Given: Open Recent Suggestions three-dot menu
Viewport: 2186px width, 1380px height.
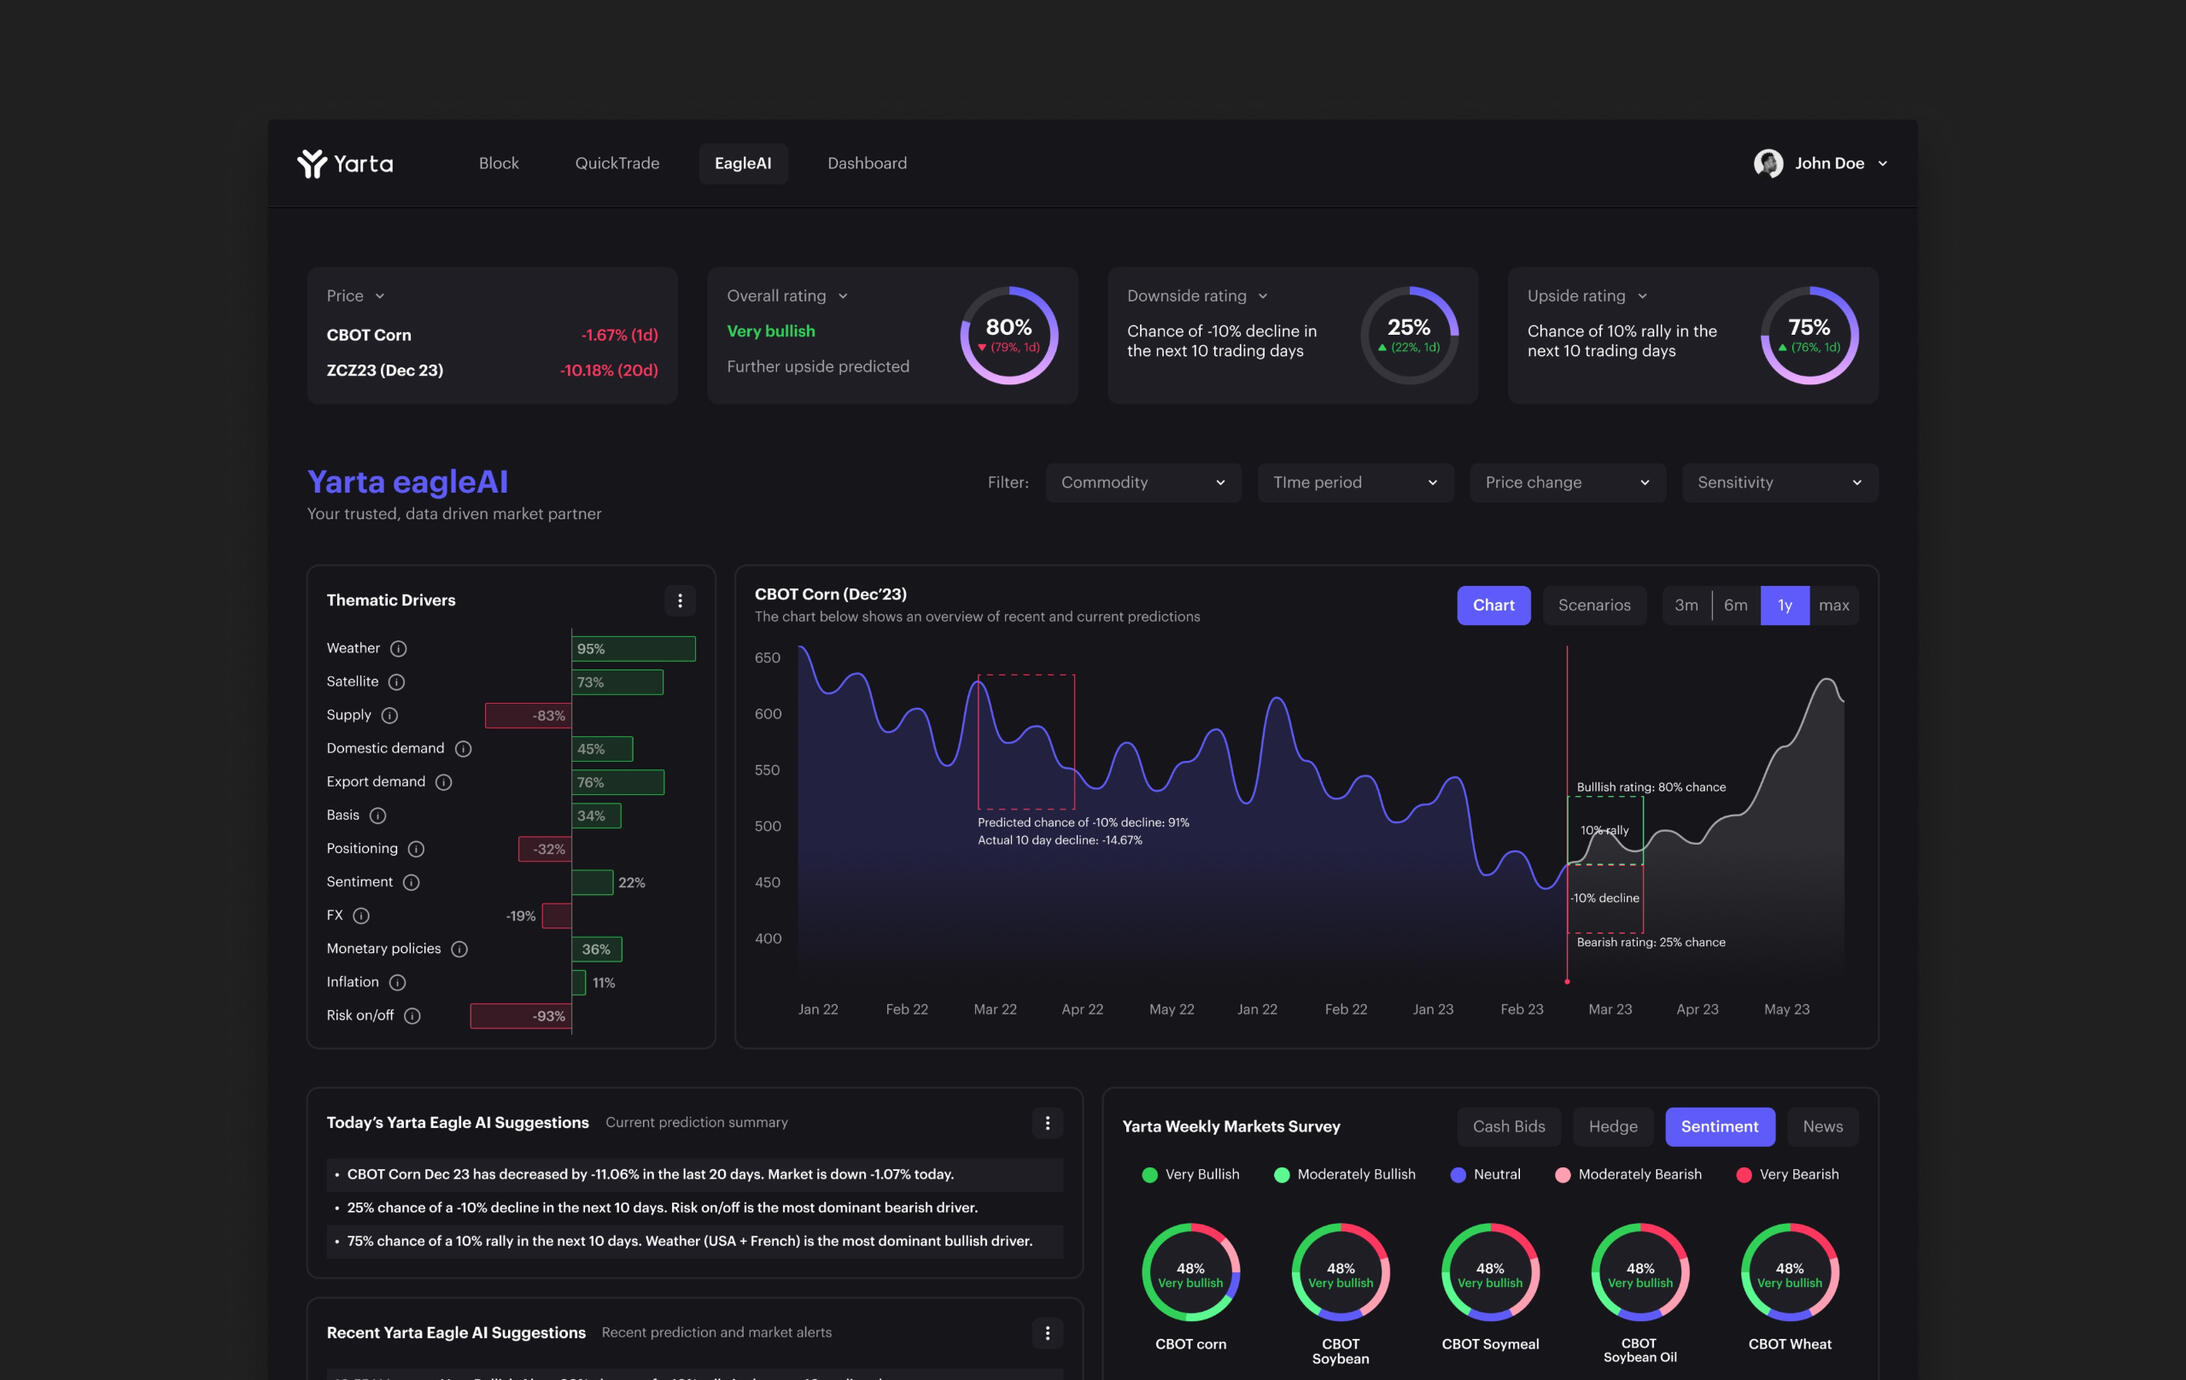Looking at the screenshot, I should (1047, 1333).
